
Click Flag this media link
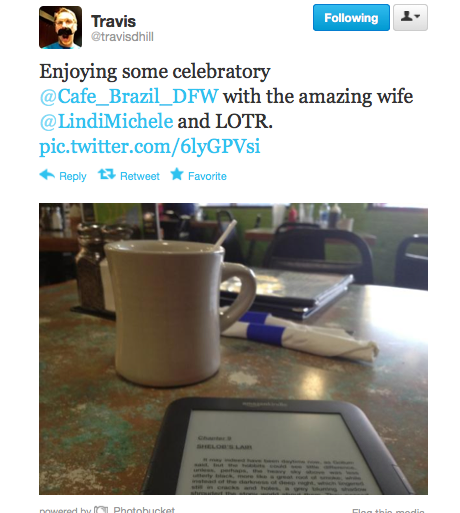tap(388, 511)
